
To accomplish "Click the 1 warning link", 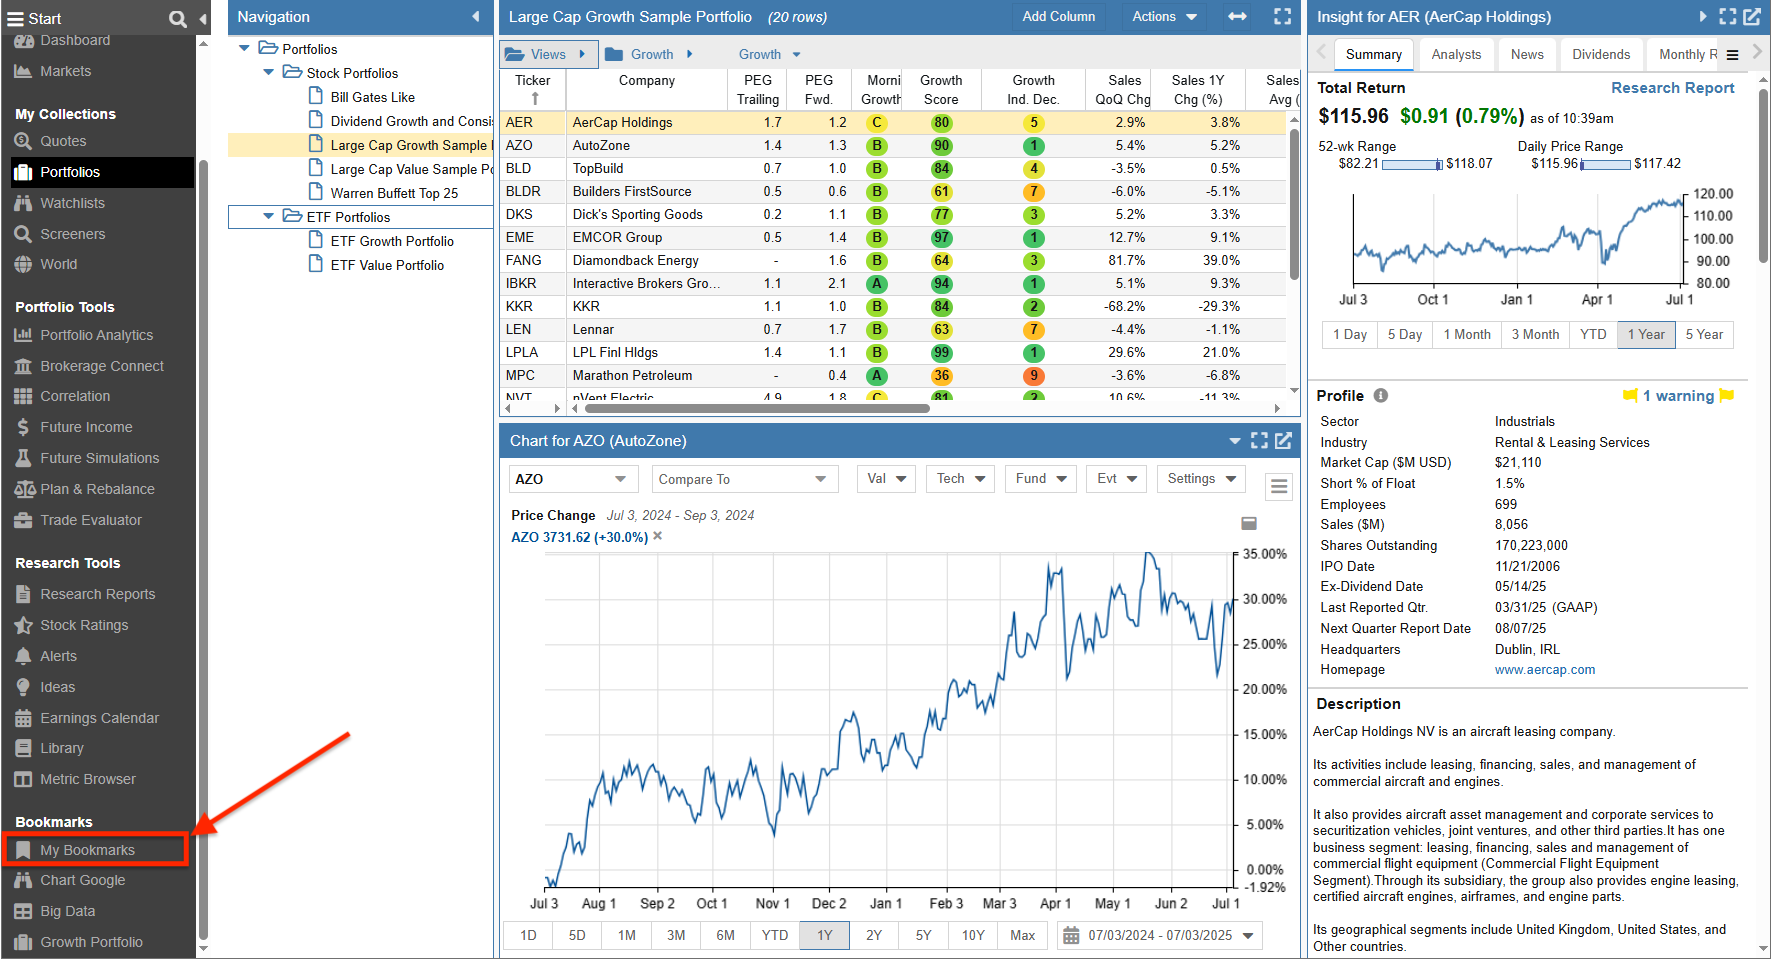I will click(1677, 396).
